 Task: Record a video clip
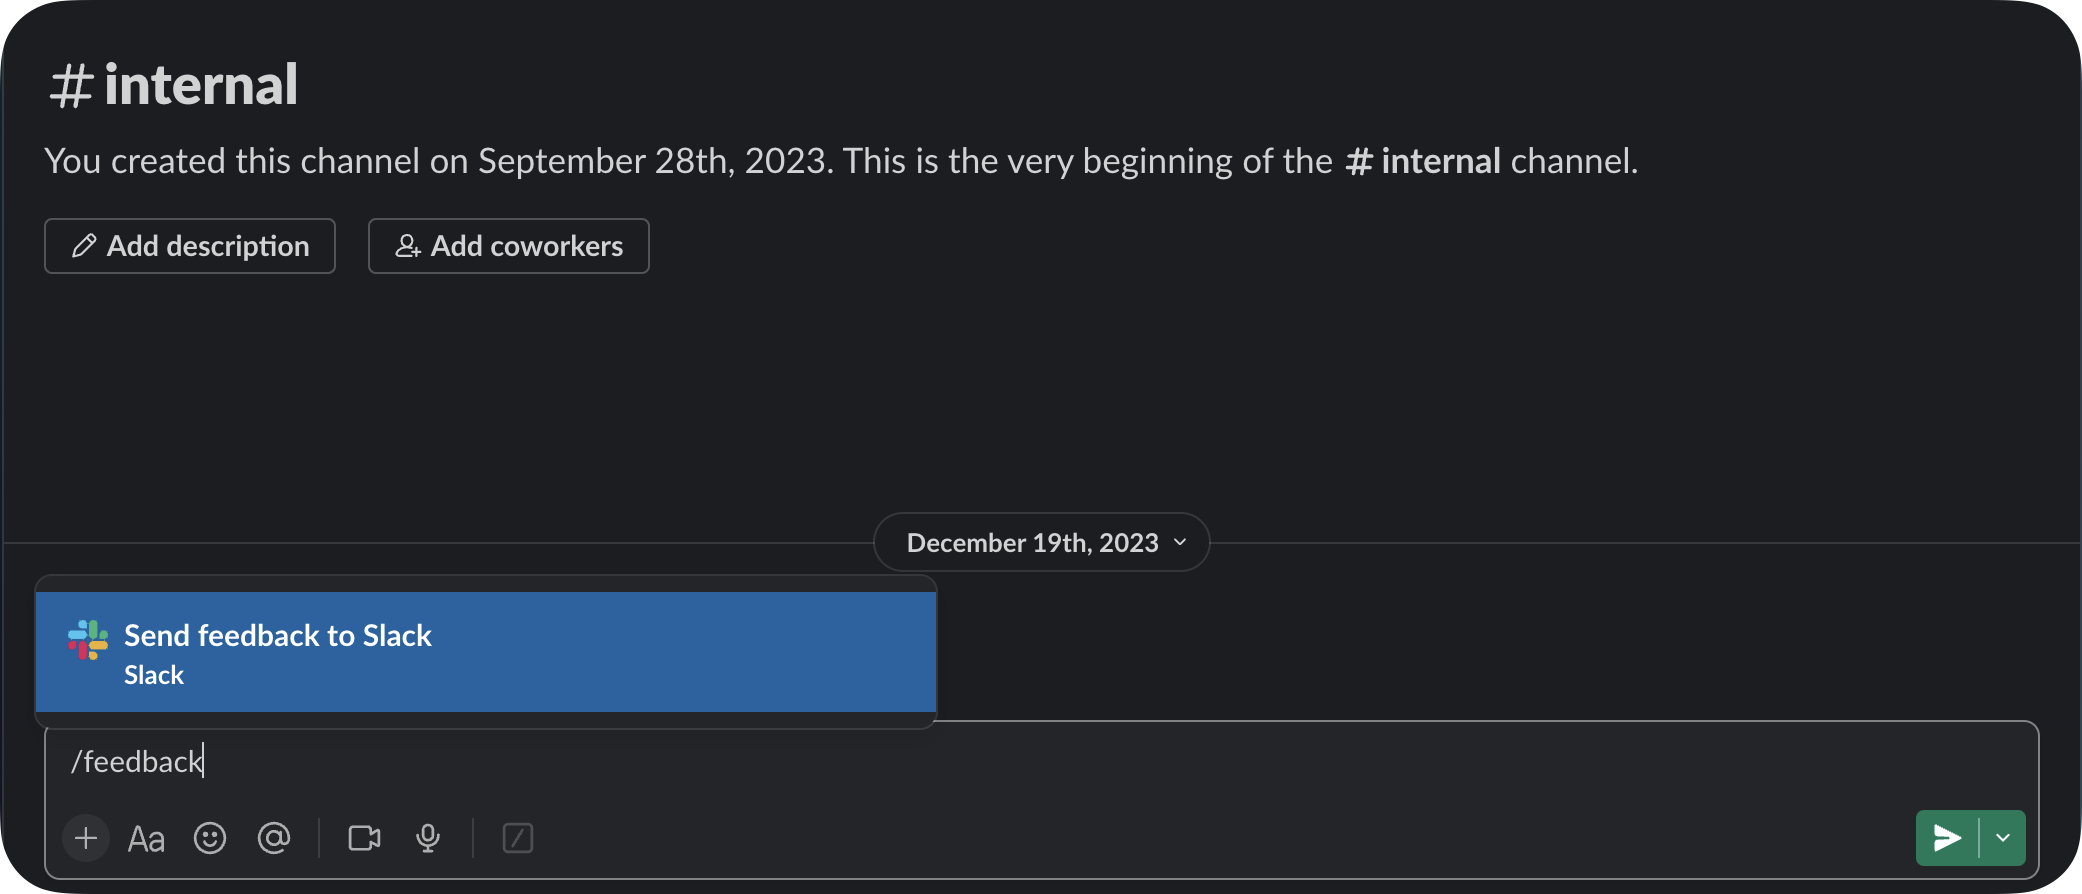coord(363,838)
